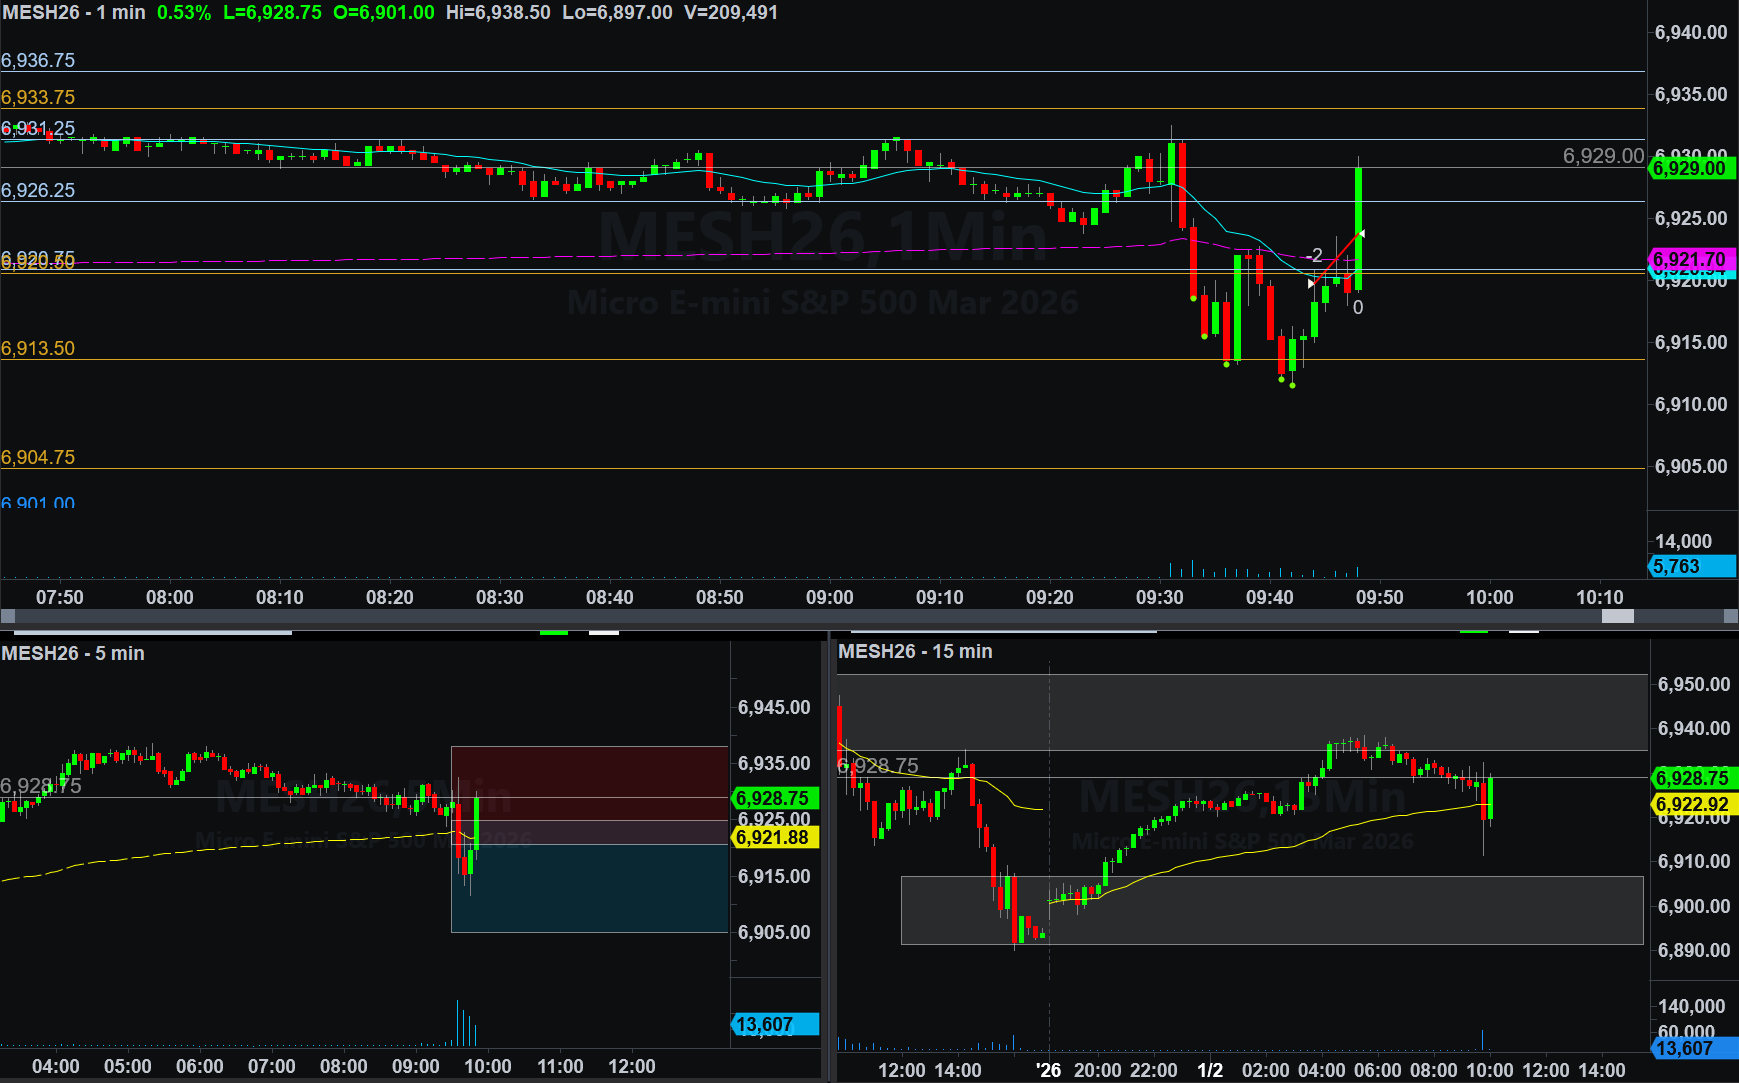
Task: Click the light scrollbar thumb under 1 min chart
Action: pos(1617,617)
